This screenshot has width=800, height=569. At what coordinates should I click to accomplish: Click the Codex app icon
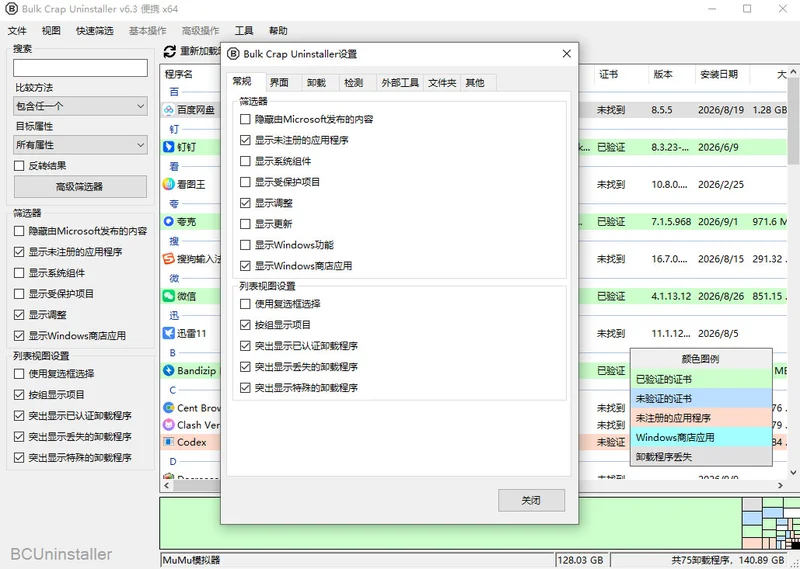169,442
